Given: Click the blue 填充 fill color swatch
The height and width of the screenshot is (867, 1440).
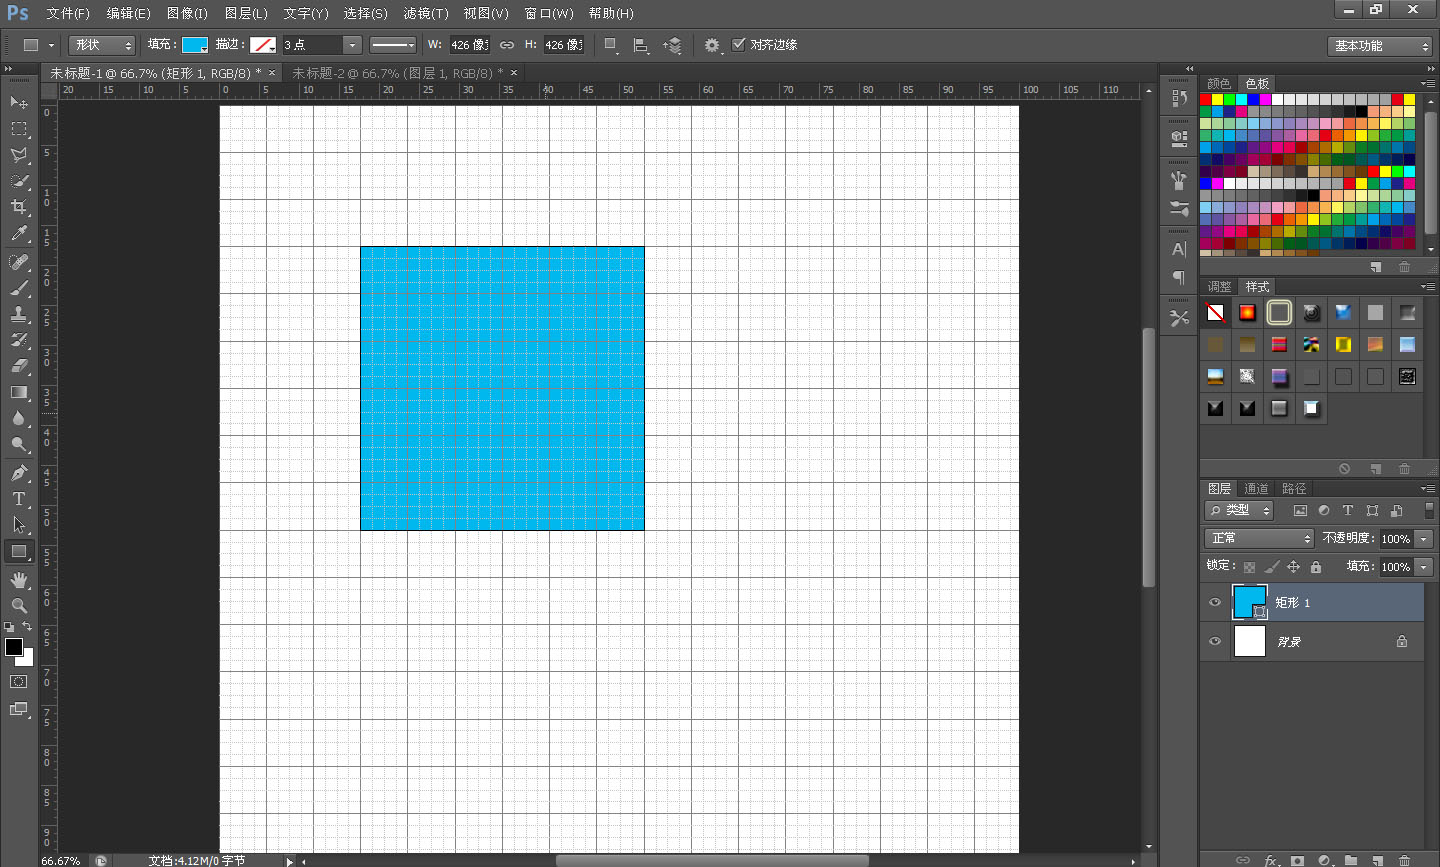Looking at the screenshot, I should pos(194,45).
